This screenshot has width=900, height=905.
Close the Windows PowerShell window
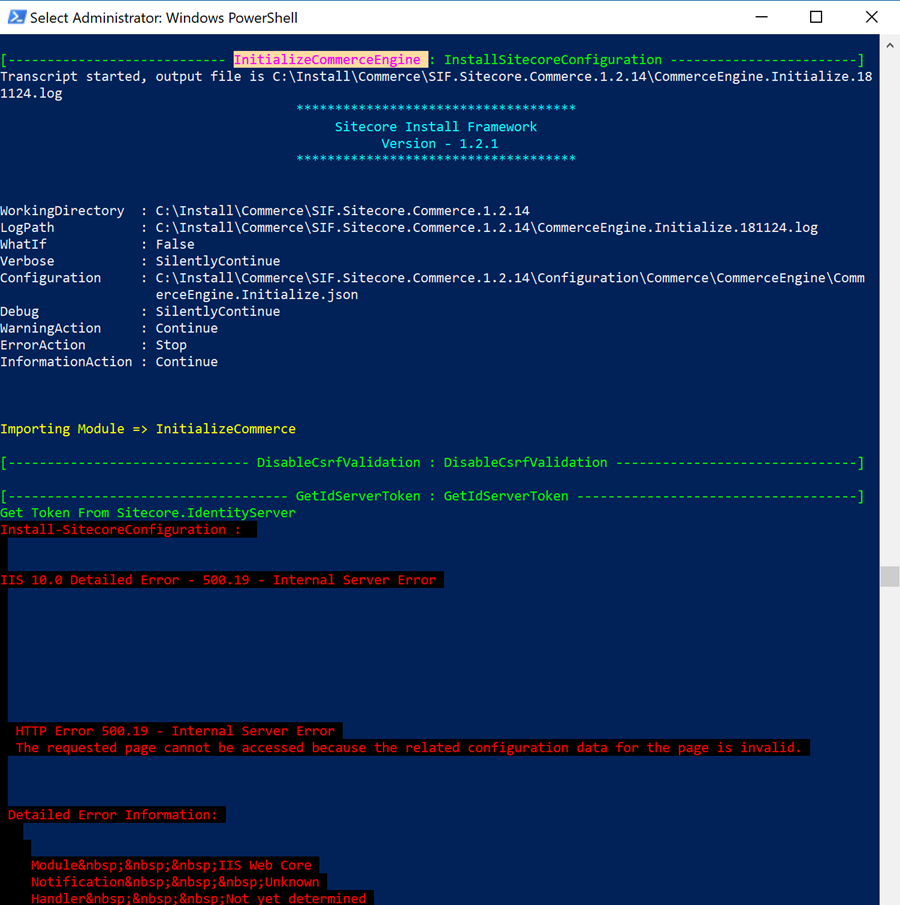point(871,17)
